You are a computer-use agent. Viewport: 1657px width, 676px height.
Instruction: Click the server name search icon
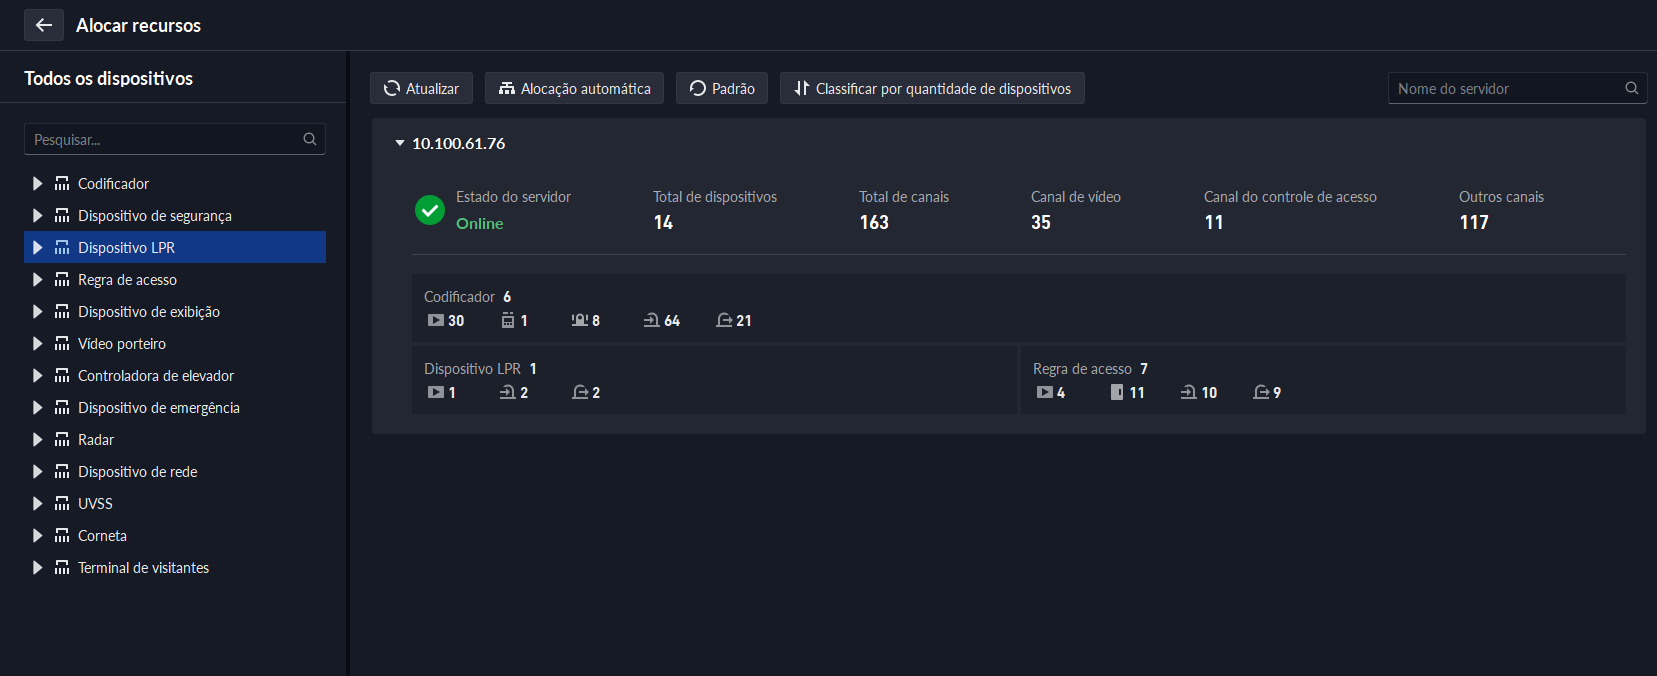[x=1631, y=88]
